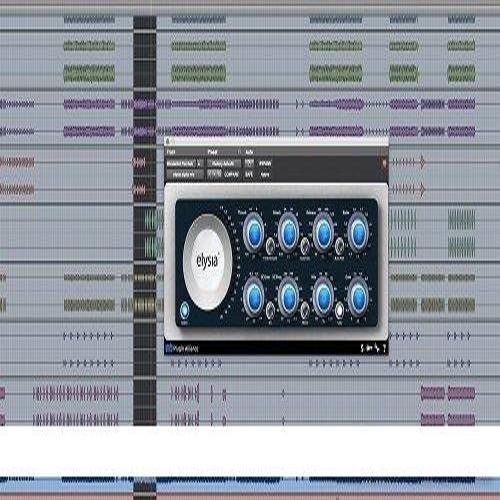Adjust the Release knob on mpressor

pyautogui.click(x=323, y=233)
